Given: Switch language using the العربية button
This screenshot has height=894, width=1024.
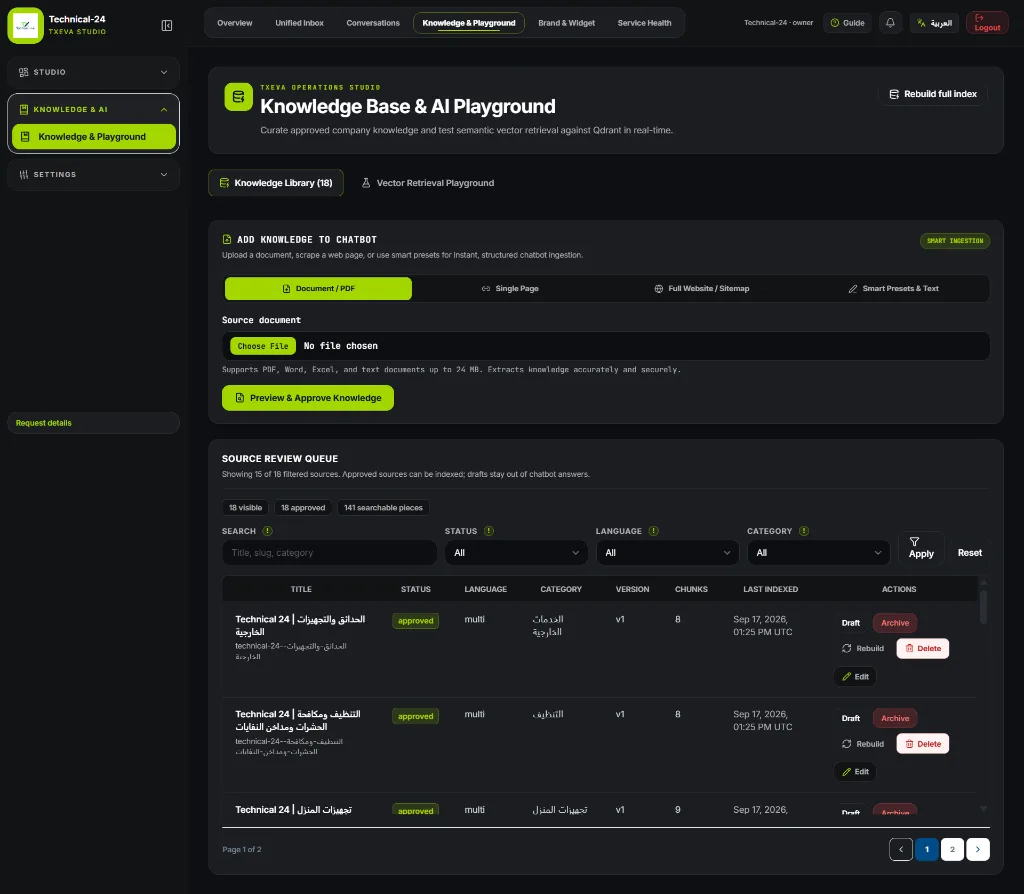Looking at the screenshot, I should 934,23.
